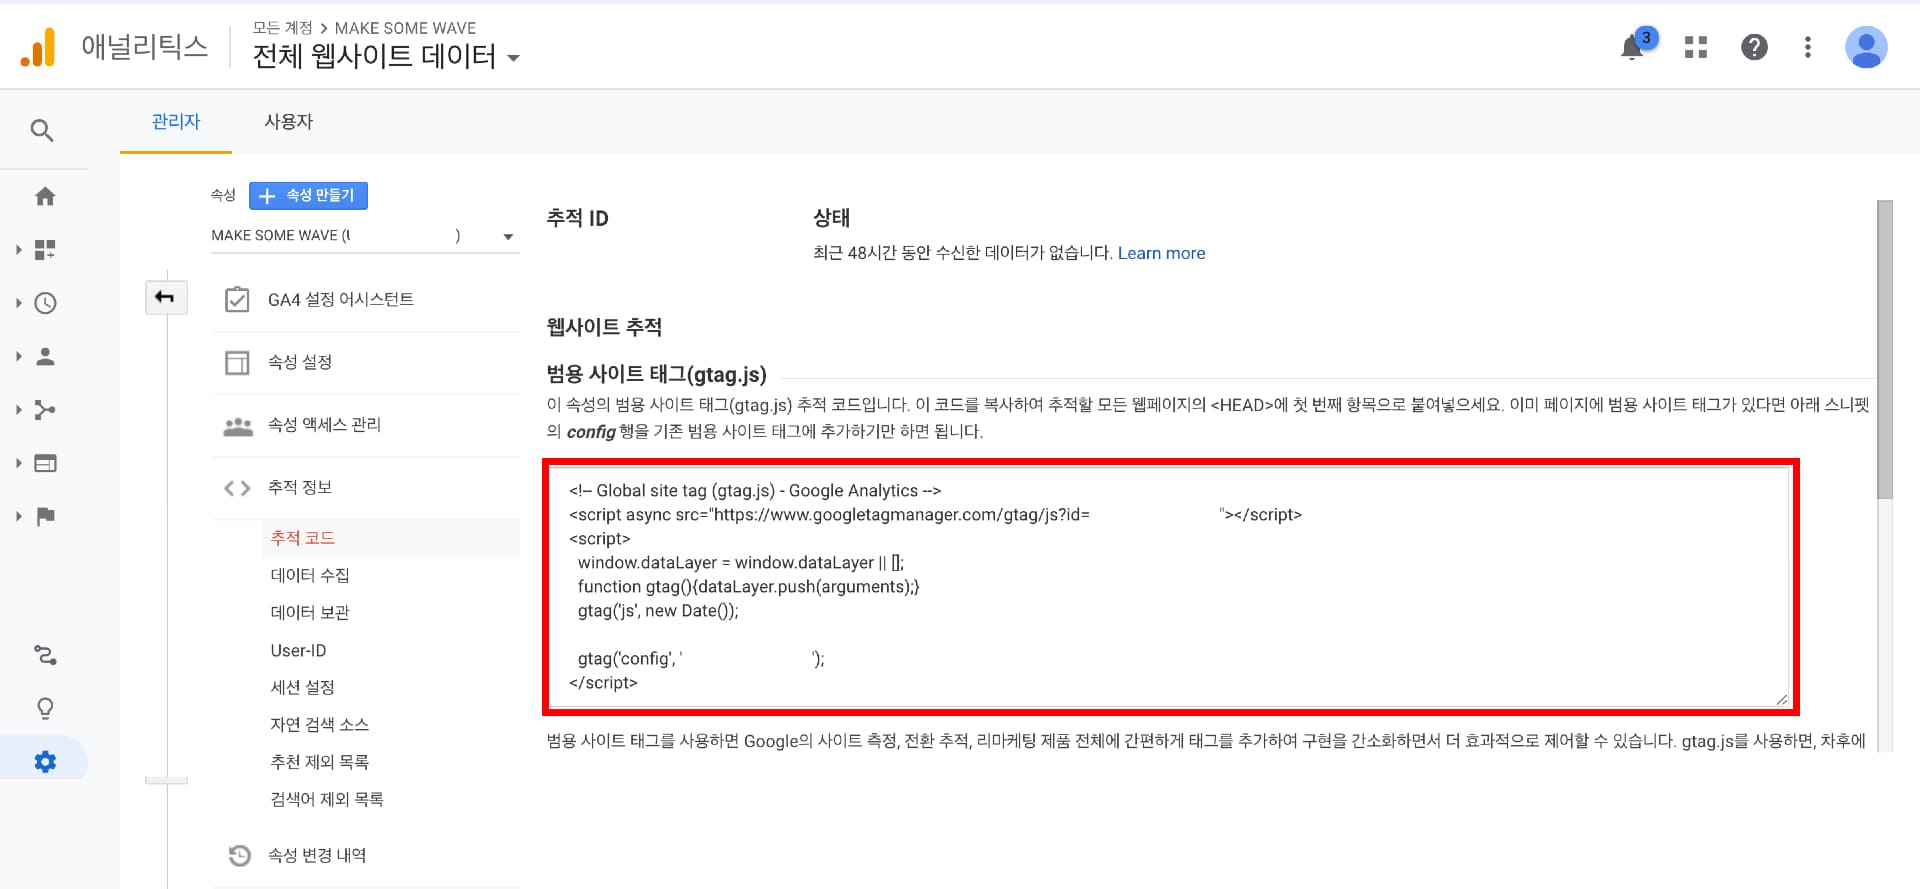Image resolution: width=1920 pixels, height=889 pixels.
Task: Open the Conversions flag icon
Action: tap(45, 516)
